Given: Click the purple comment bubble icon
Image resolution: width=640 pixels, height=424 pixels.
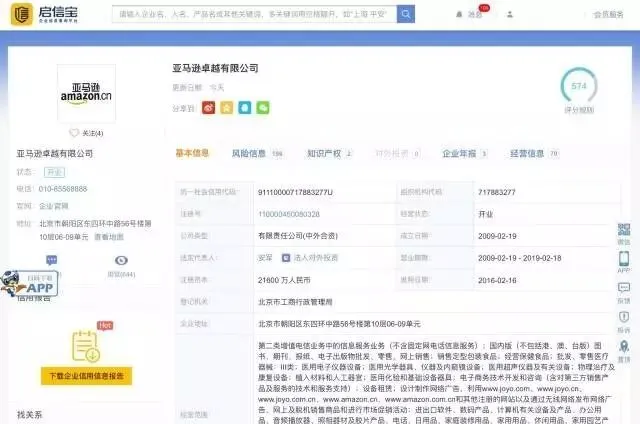Looking at the screenshot, I should (x=52, y=260).
